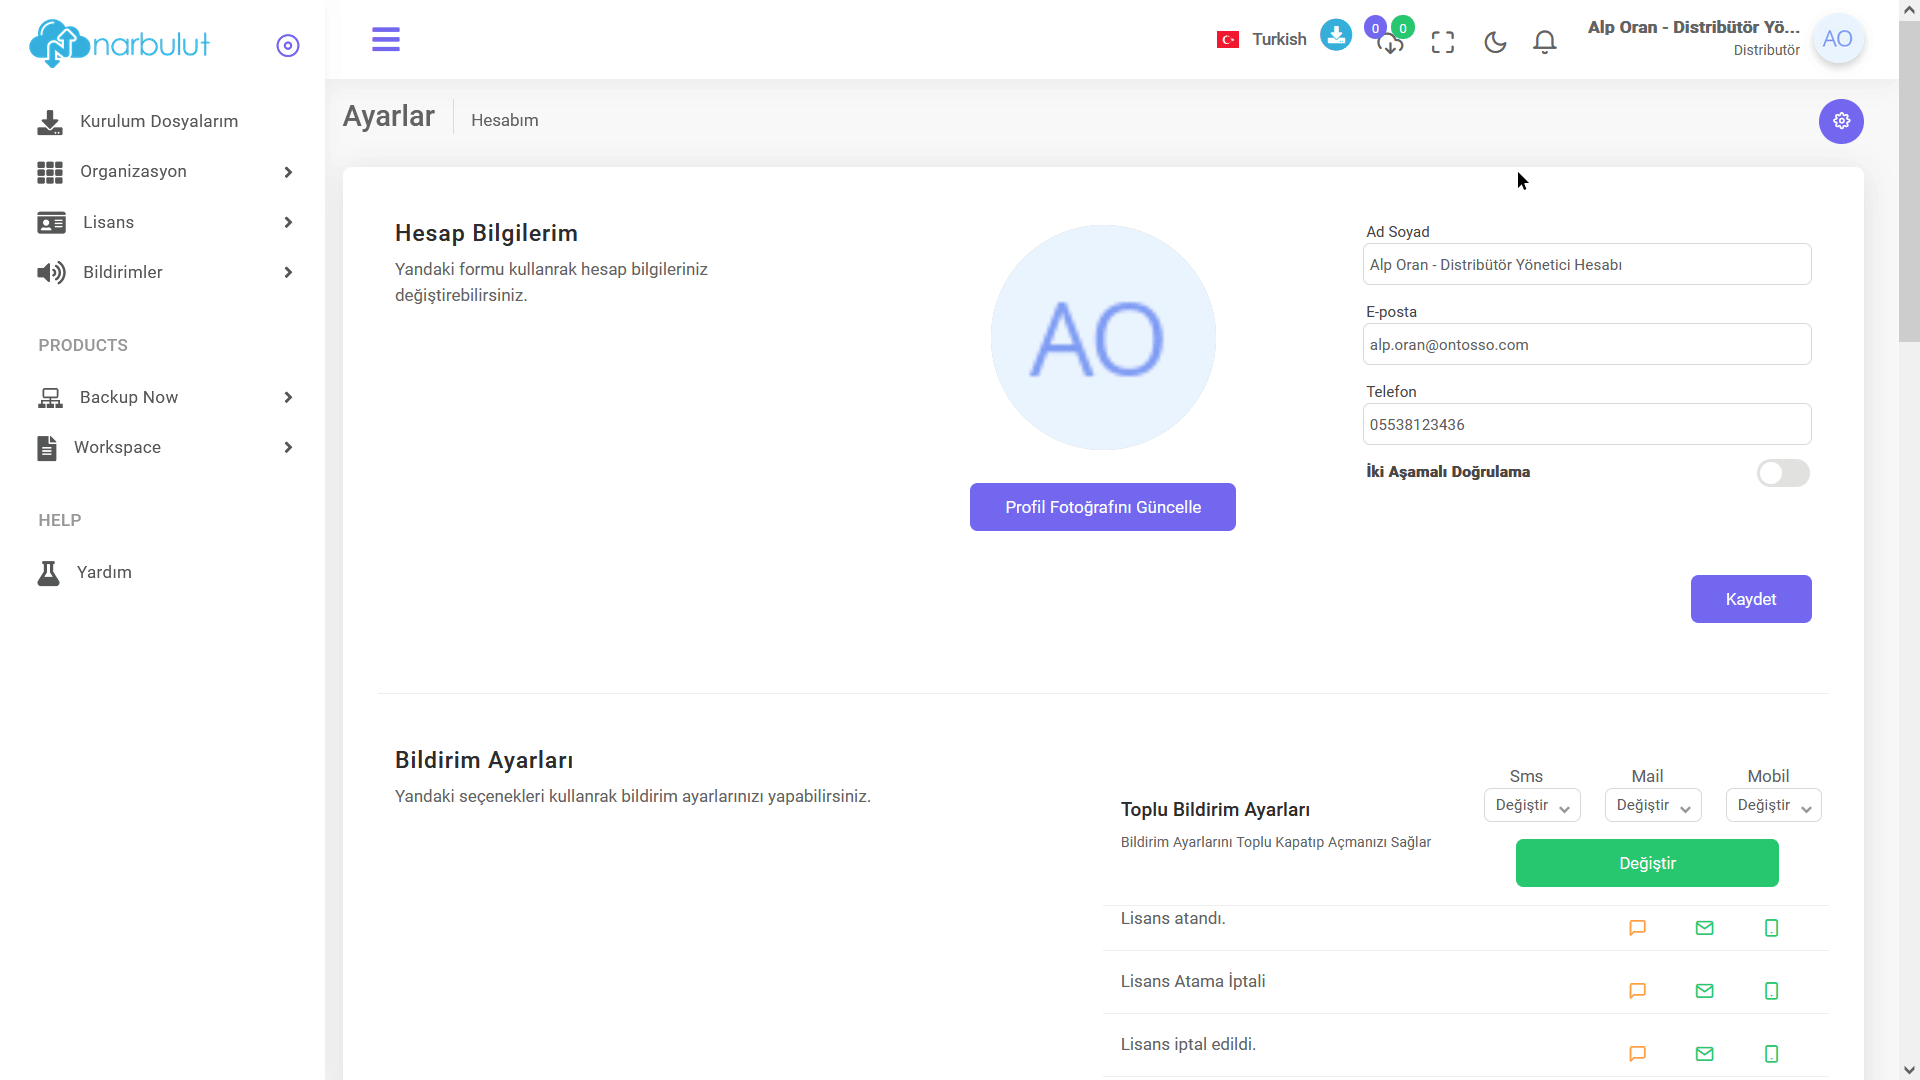The image size is (1920, 1080).
Task: Toggle Mobil notification for Lisans iptal edildi
Action: [1772, 1054]
